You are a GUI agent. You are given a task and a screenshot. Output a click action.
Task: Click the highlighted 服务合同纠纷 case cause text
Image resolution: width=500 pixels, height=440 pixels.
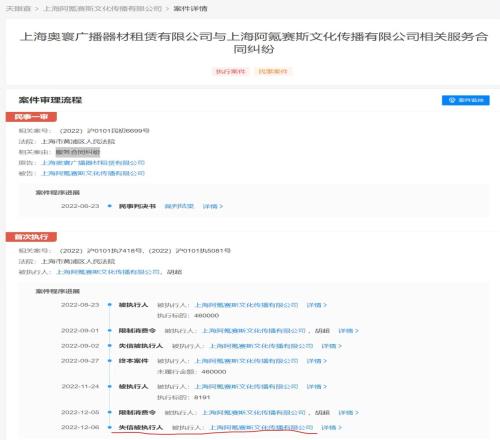tap(78, 152)
